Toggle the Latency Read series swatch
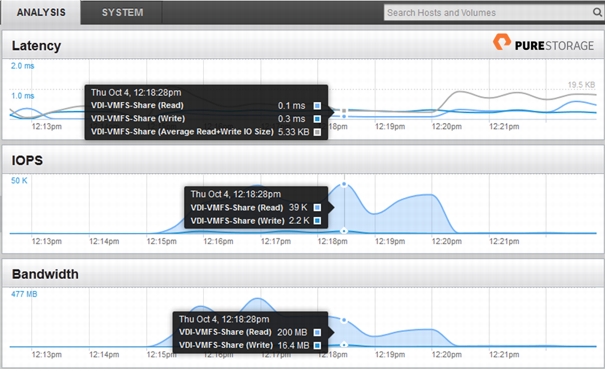 point(317,106)
